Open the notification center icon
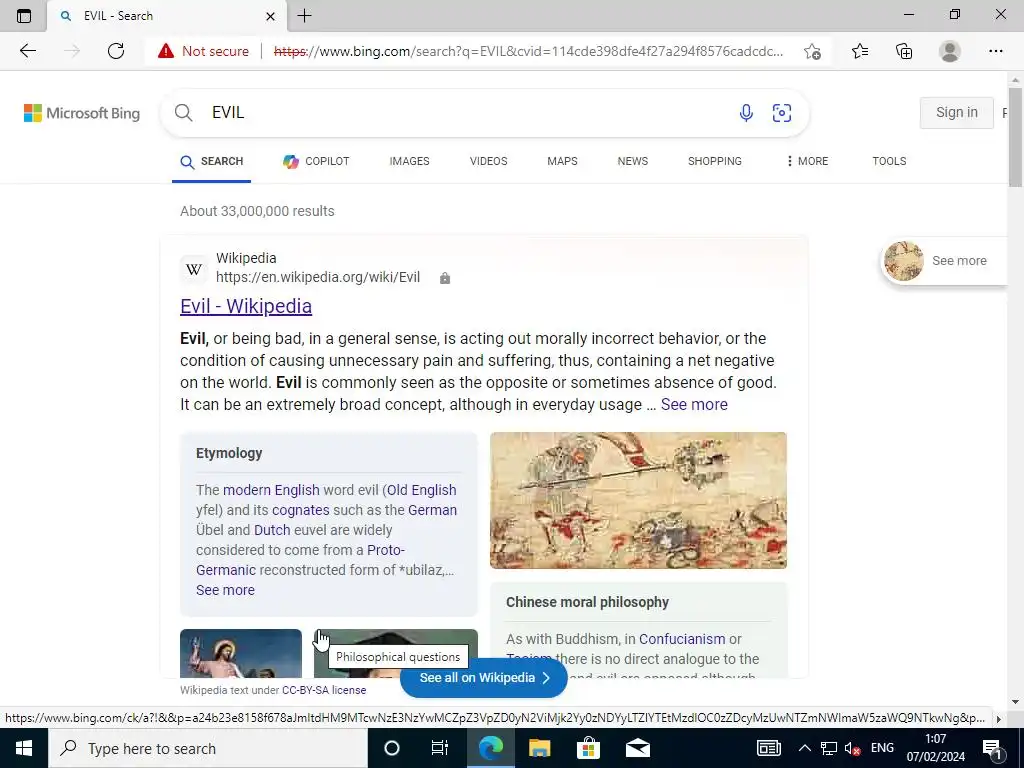Image resolution: width=1024 pixels, height=768 pixels. [x=992, y=748]
